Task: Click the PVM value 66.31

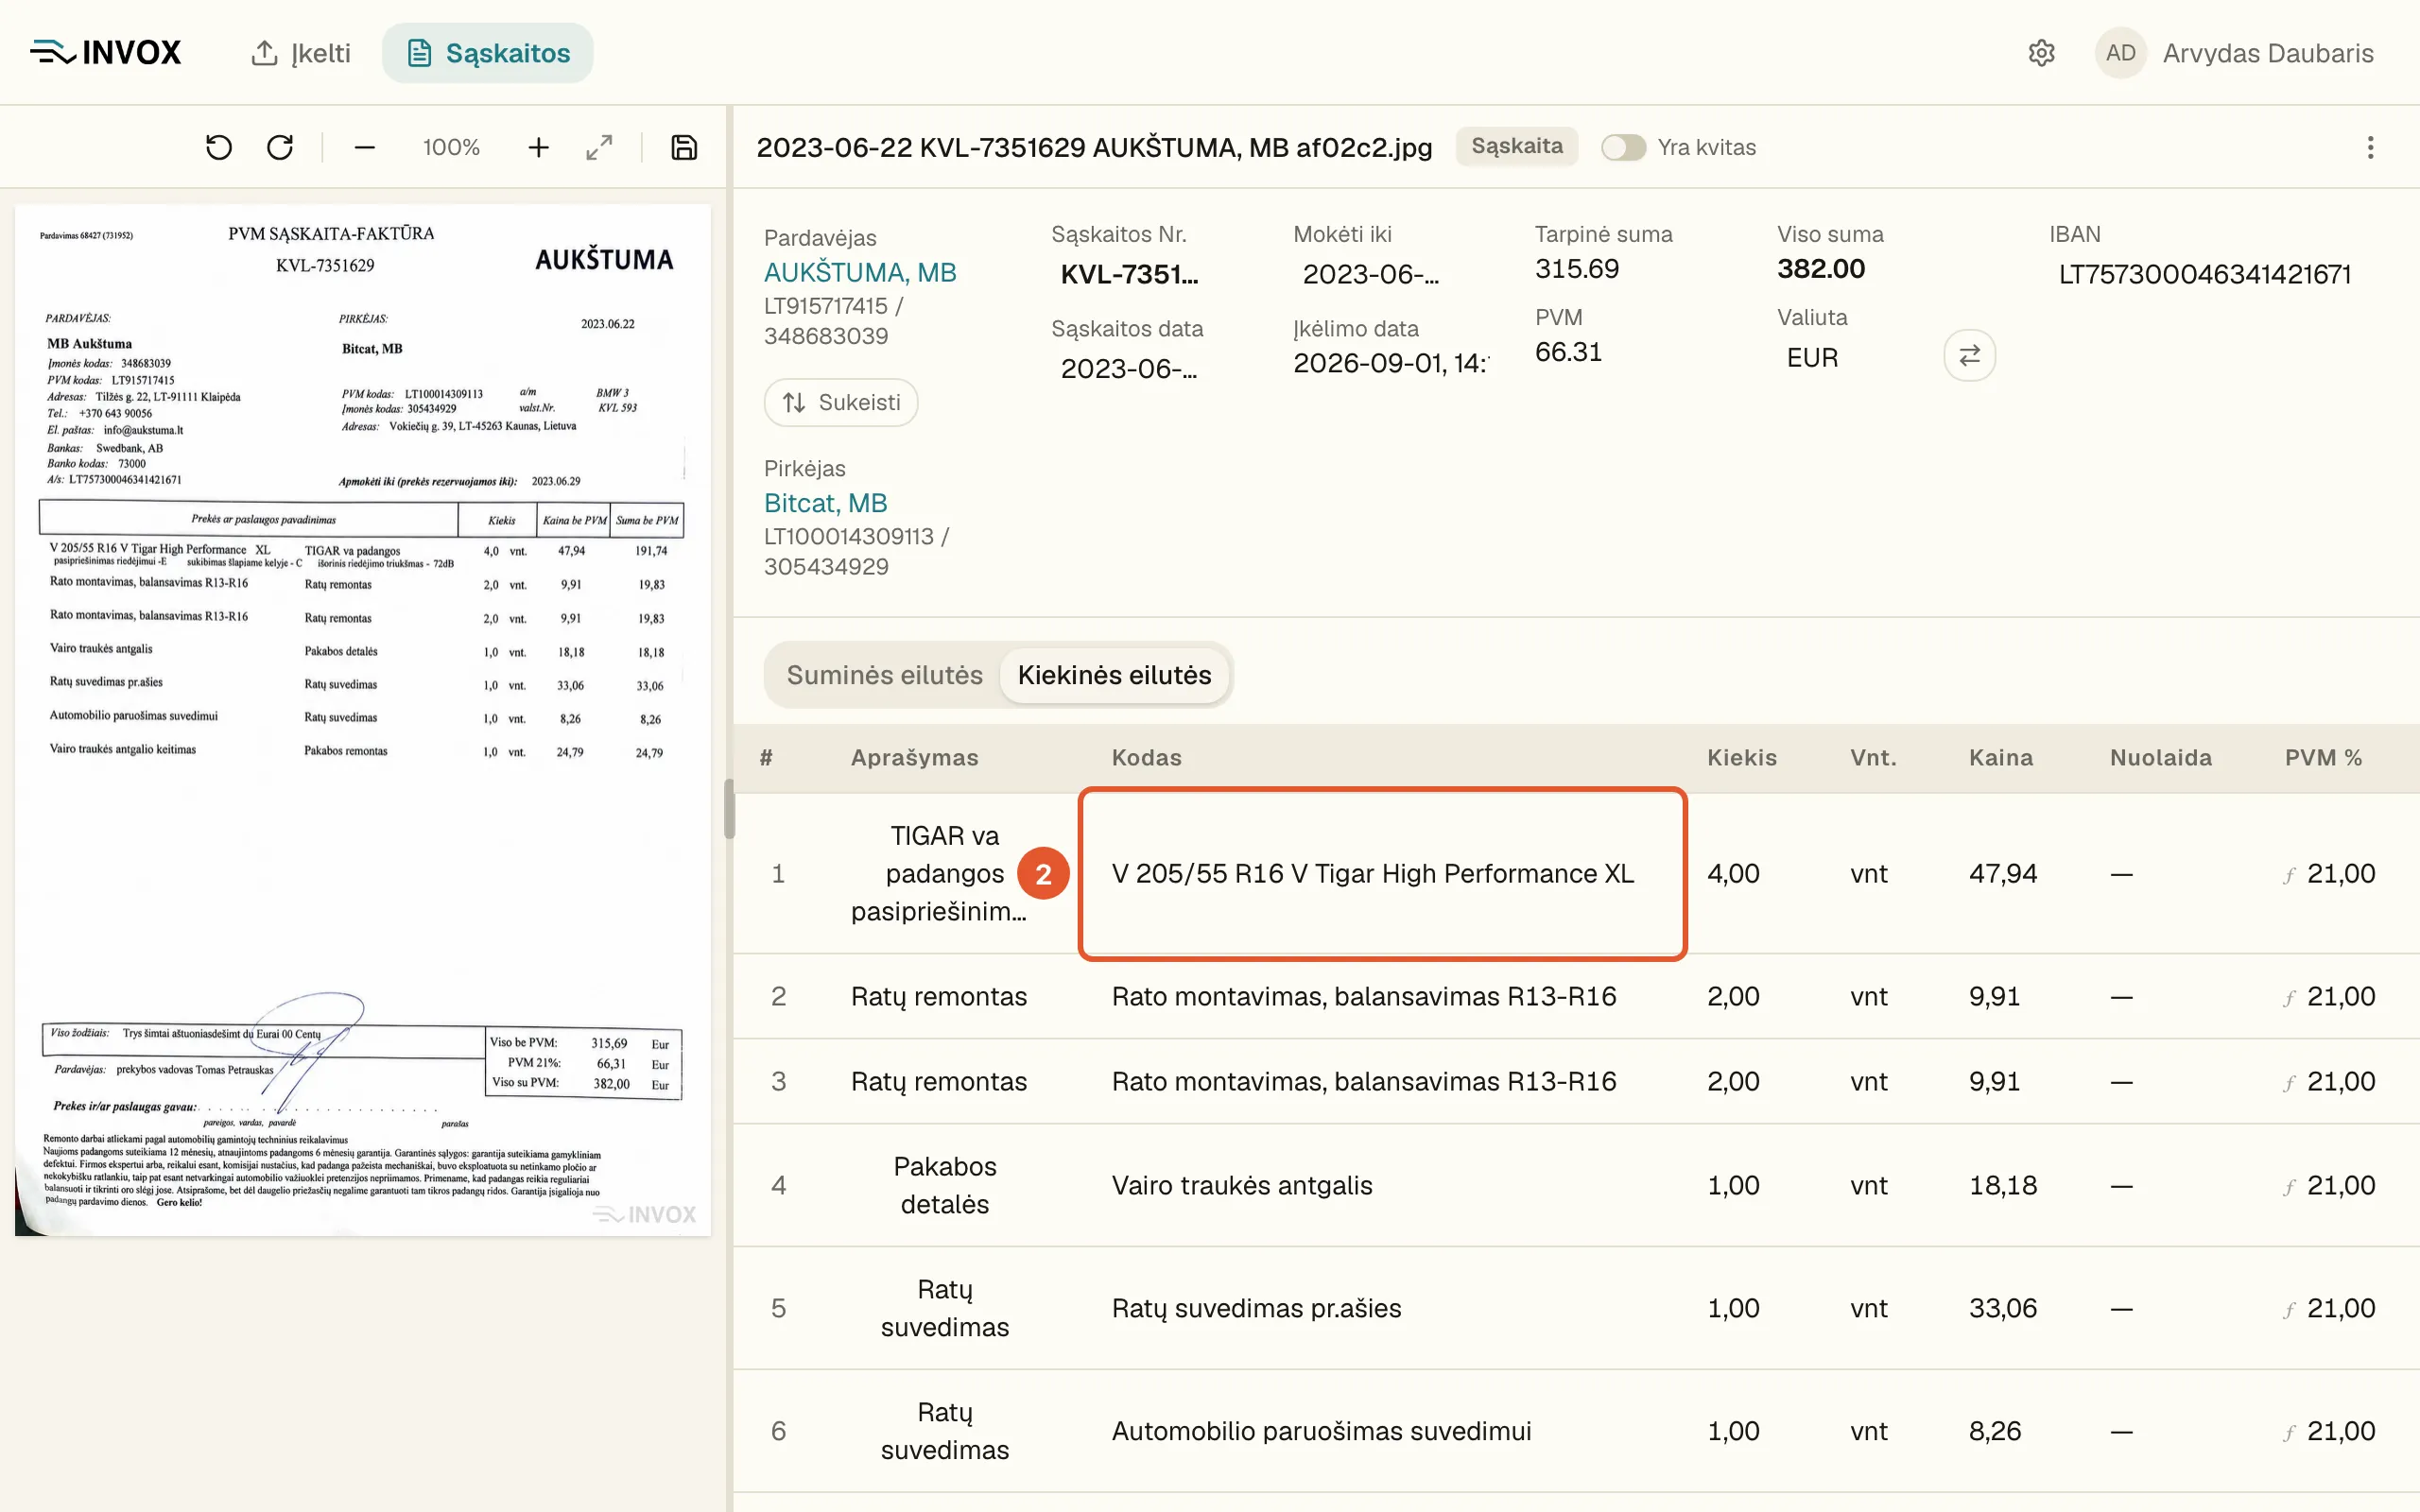Action: pos(1568,352)
